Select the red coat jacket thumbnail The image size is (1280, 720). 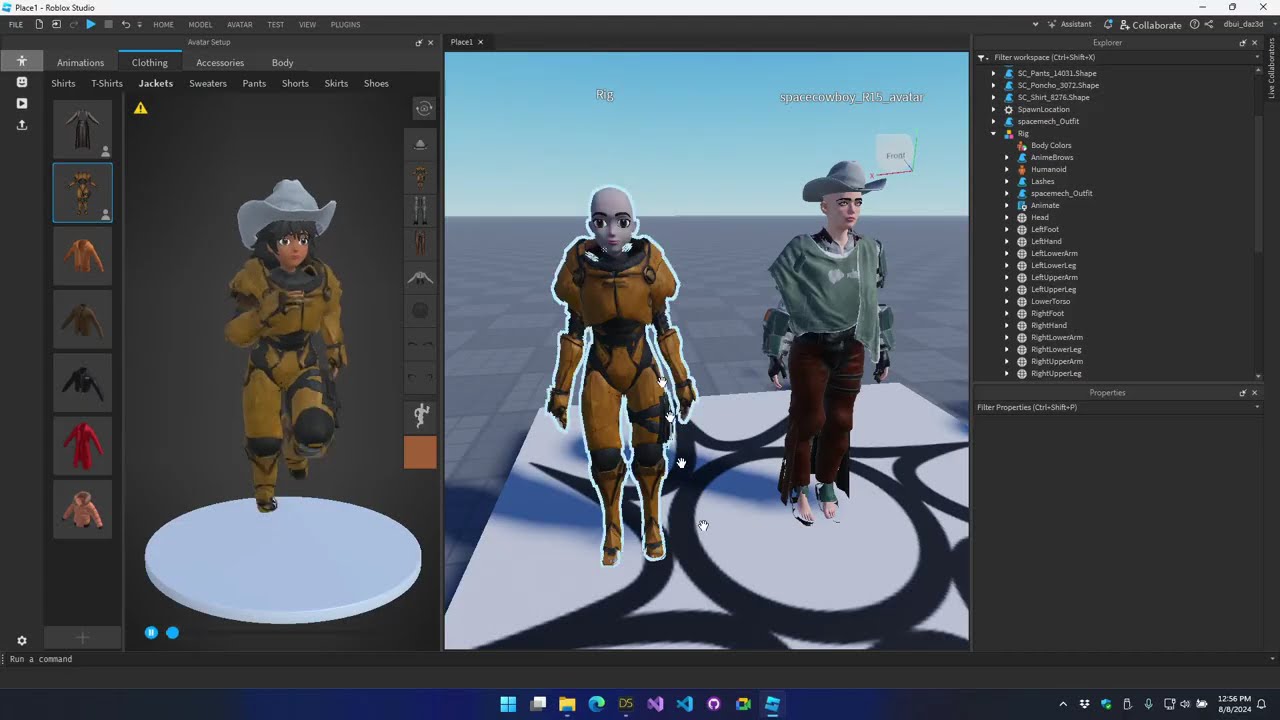coord(82,446)
